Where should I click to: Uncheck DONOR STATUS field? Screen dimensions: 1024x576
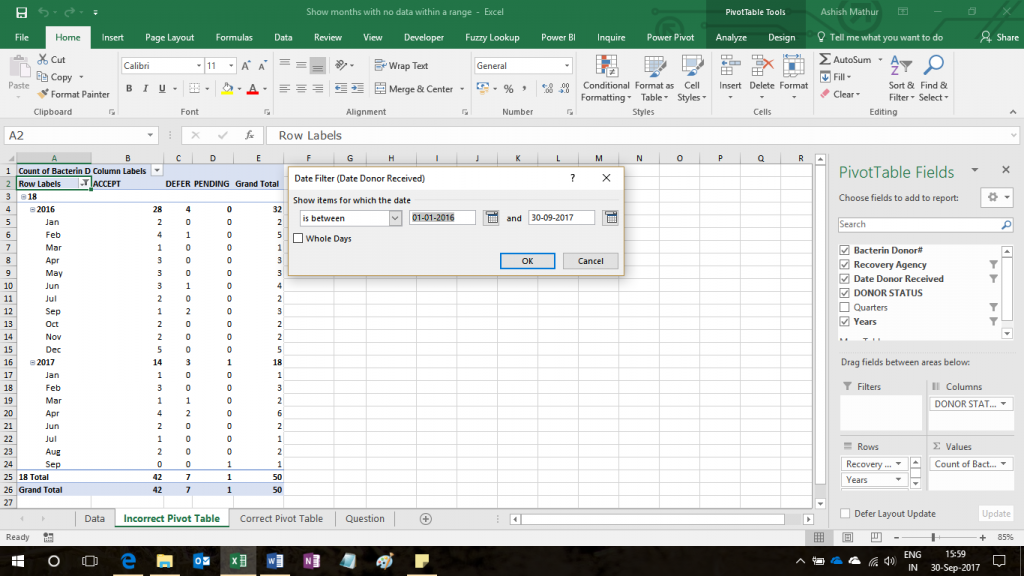[844, 293]
